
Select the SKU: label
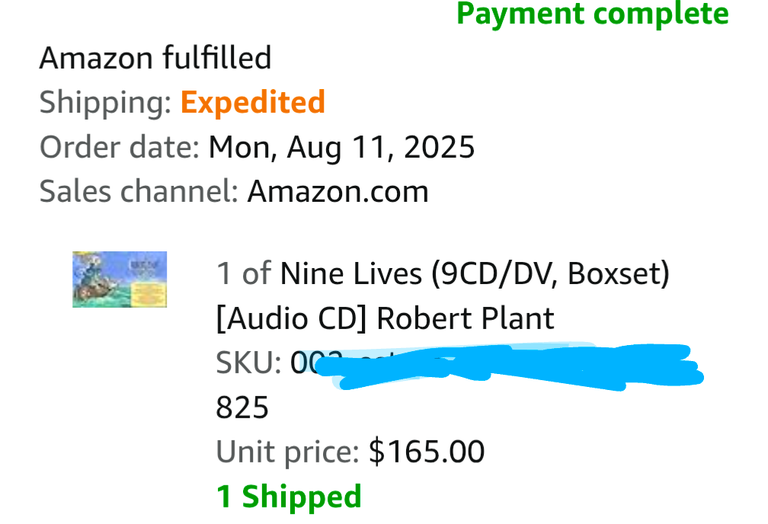pyautogui.click(x=248, y=363)
